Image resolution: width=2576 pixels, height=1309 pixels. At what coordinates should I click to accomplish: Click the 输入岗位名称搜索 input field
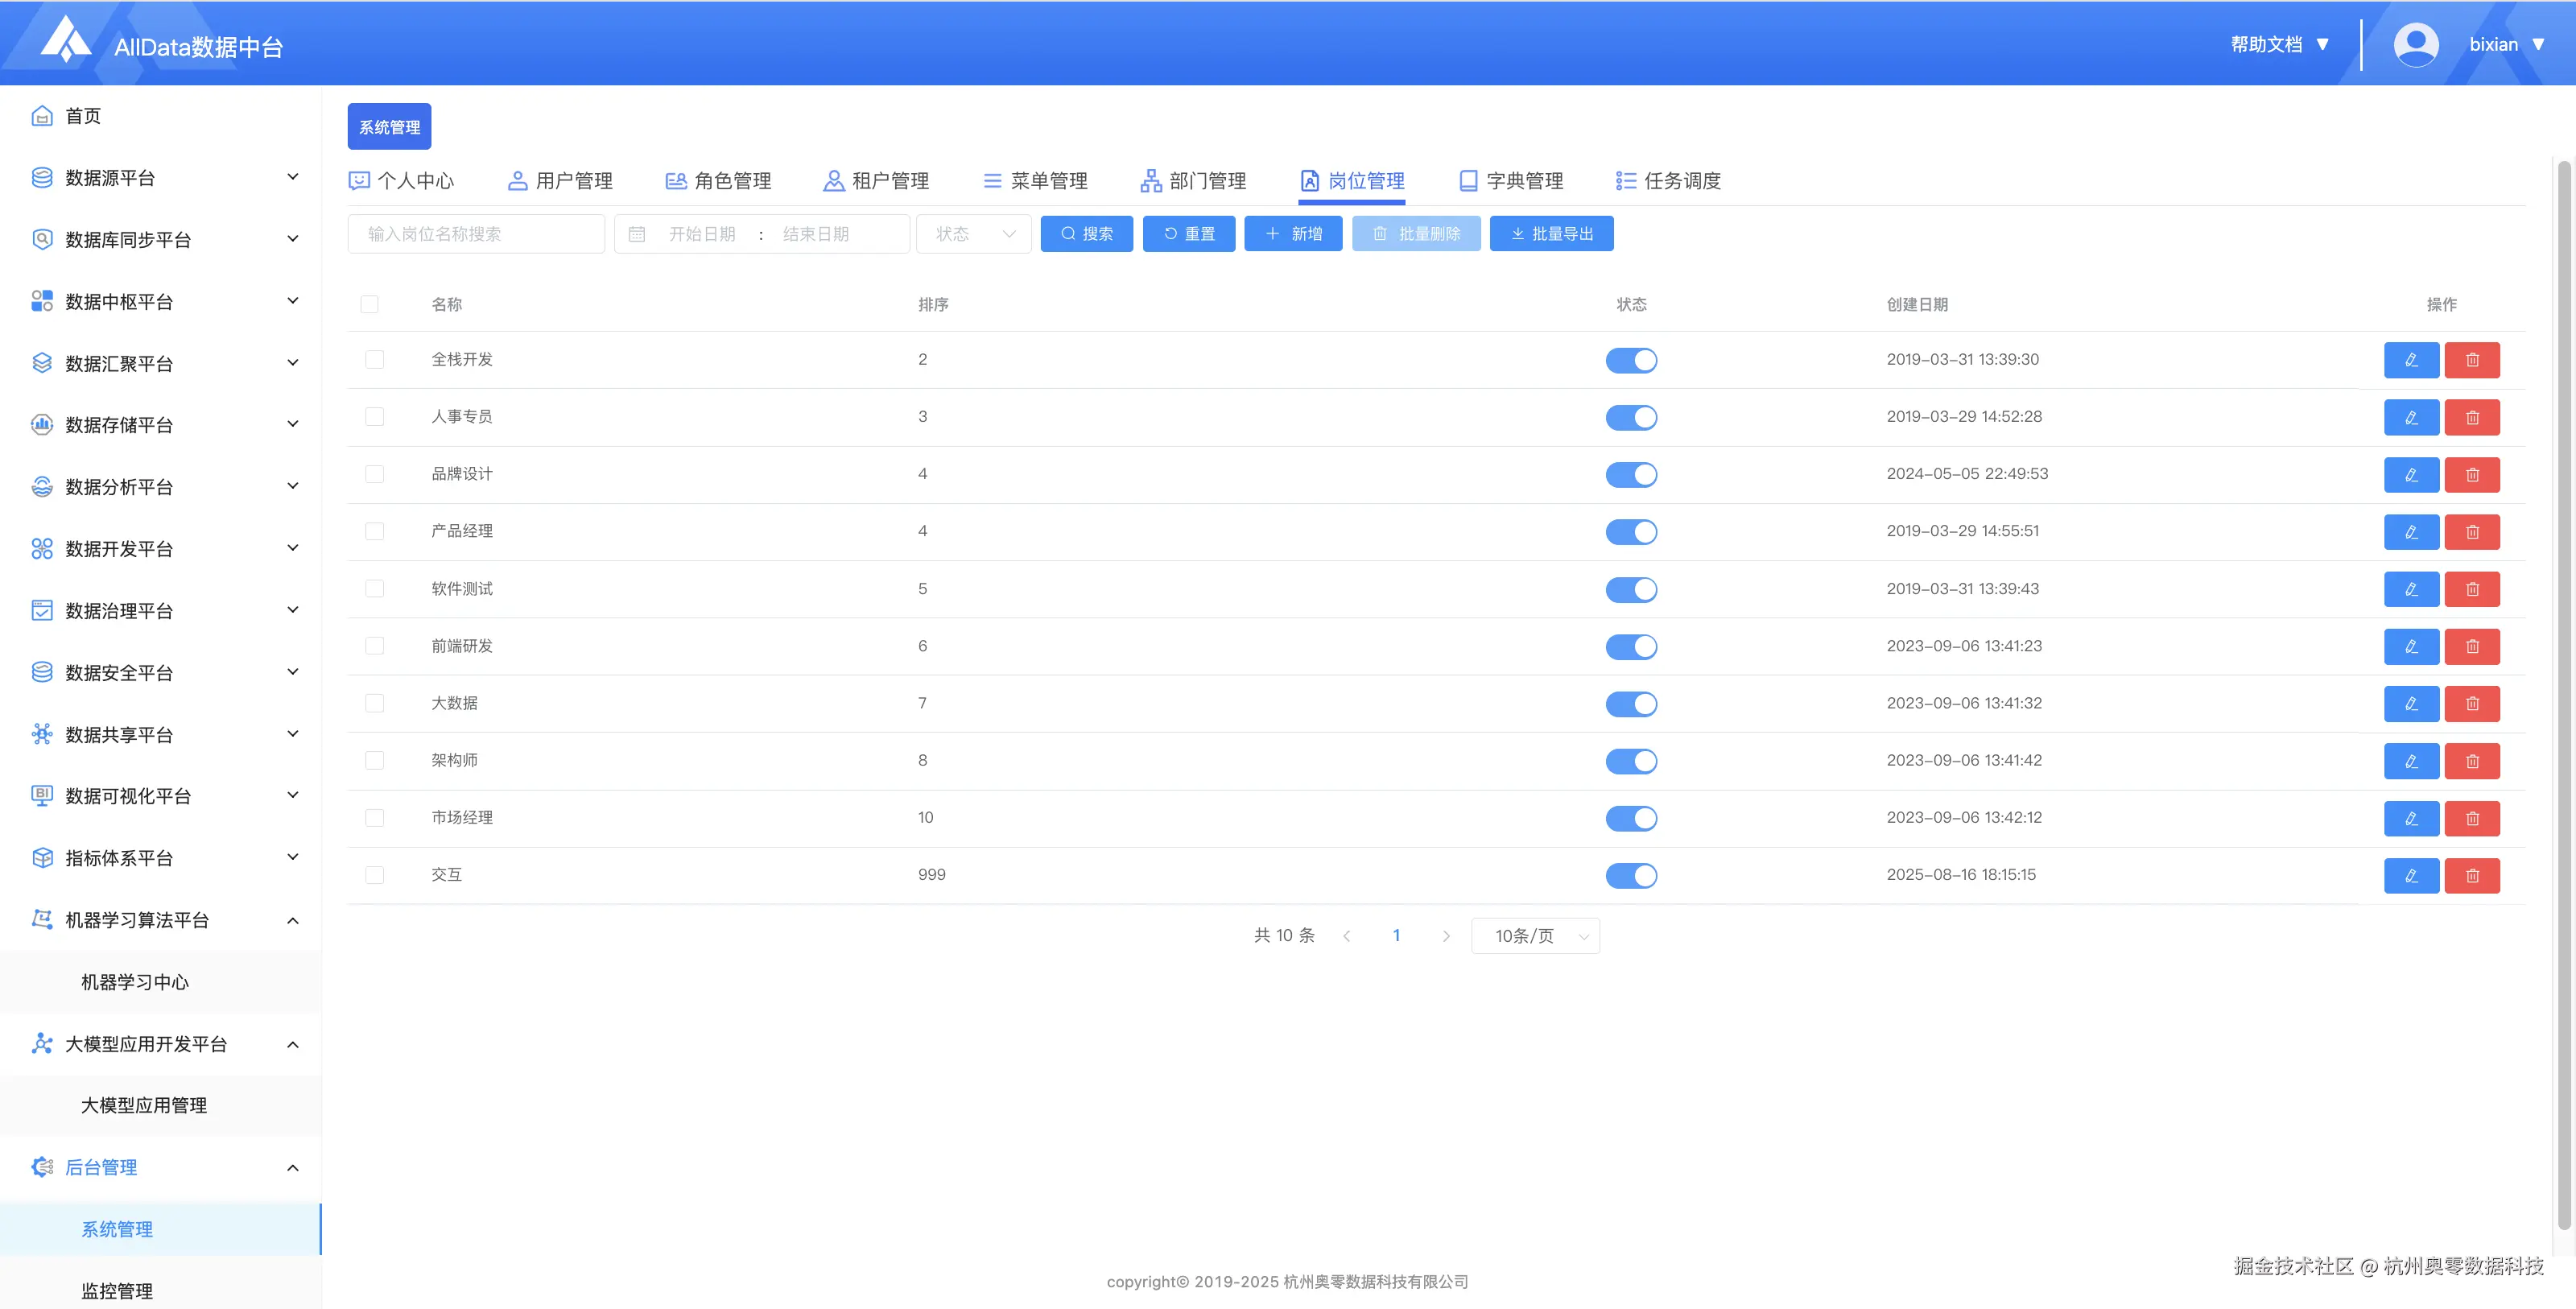(x=476, y=234)
